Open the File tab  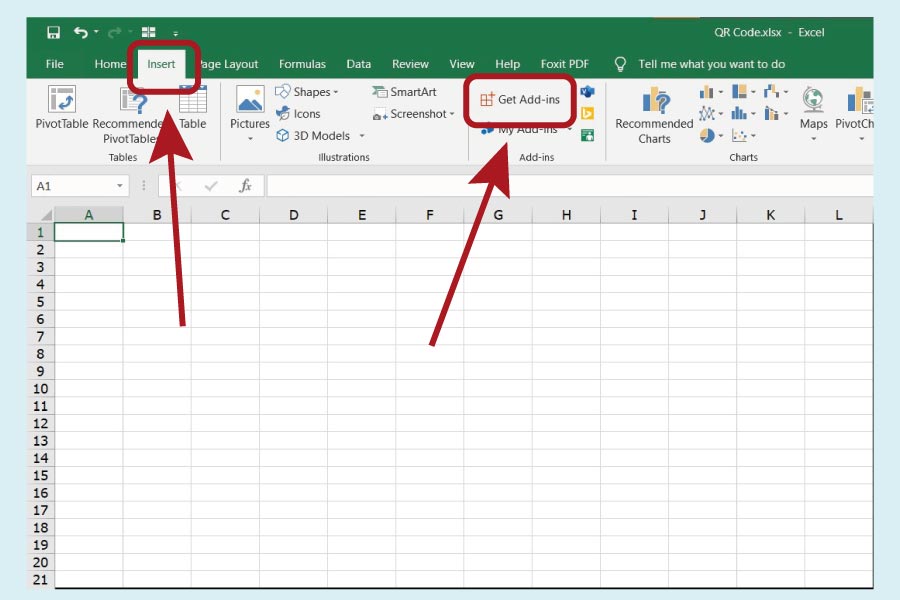(x=55, y=64)
